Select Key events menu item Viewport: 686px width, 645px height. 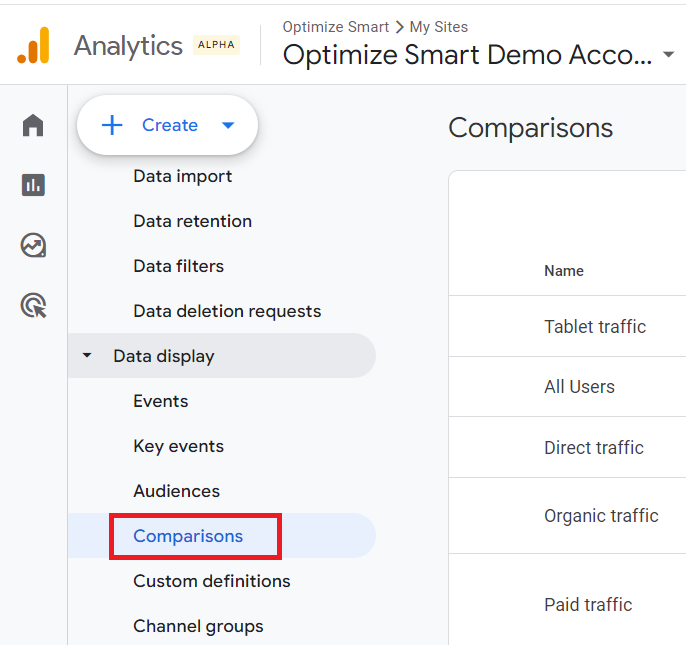click(178, 446)
